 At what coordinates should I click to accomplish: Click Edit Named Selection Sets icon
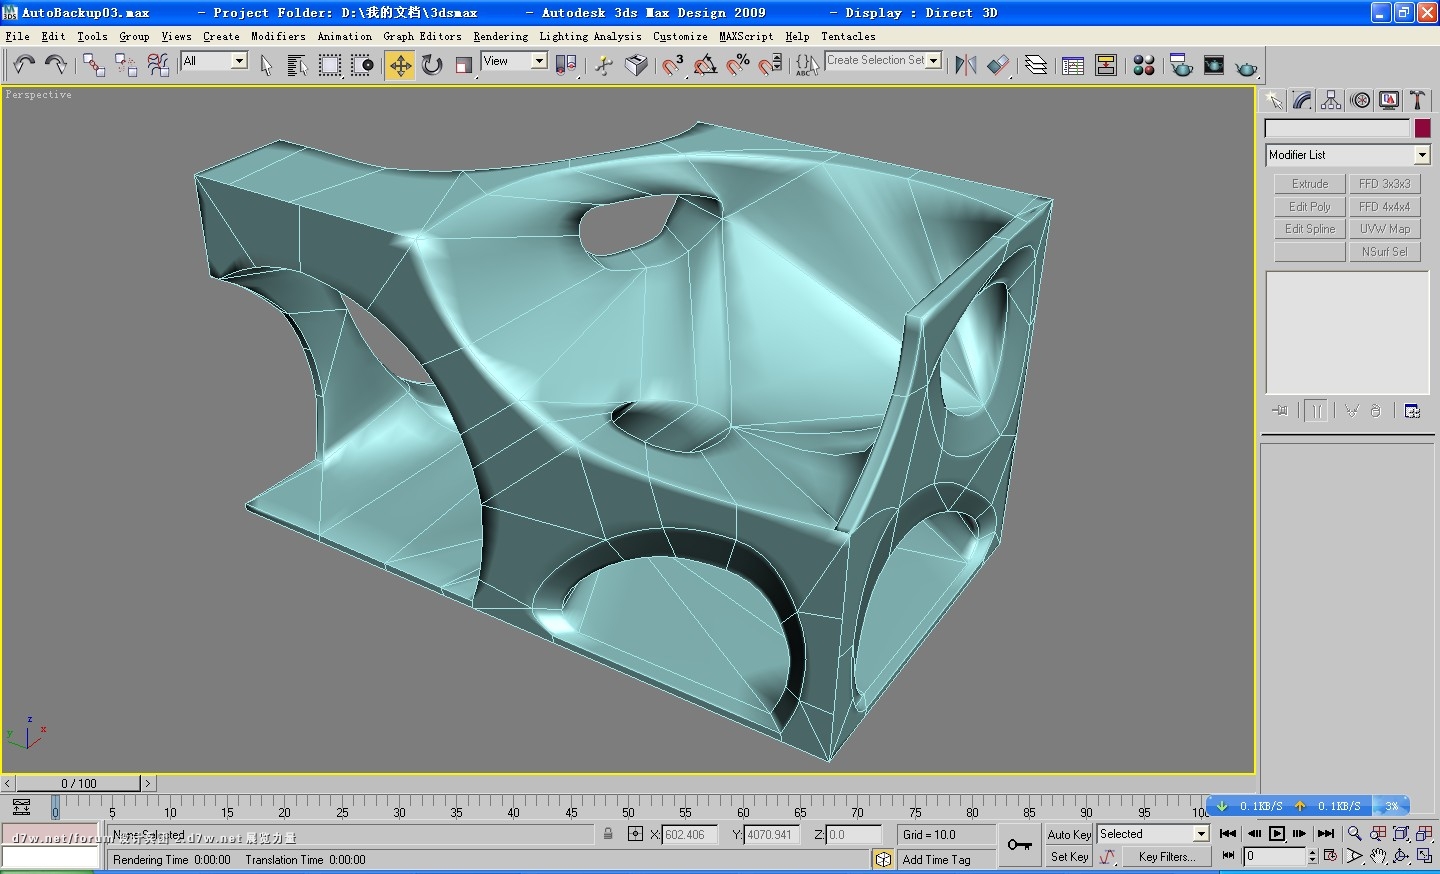pos(807,65)
